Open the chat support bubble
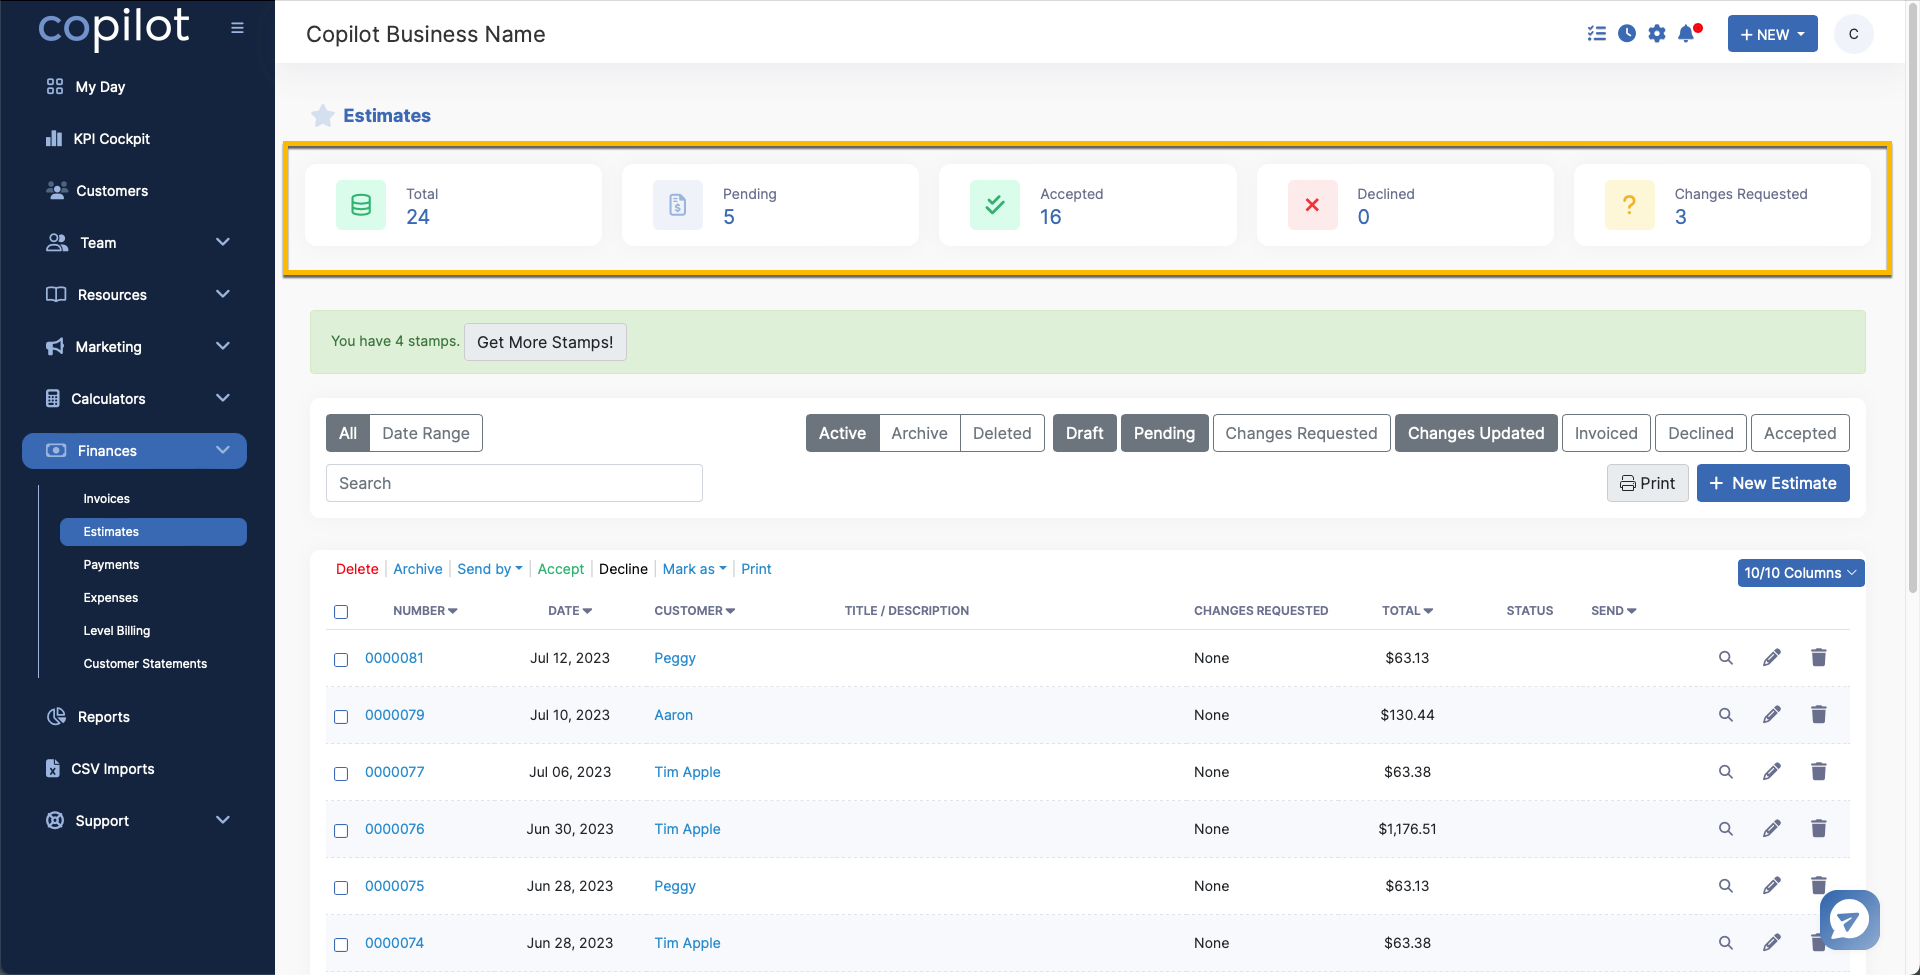 pyautogui.click(x=1849, y=920)
